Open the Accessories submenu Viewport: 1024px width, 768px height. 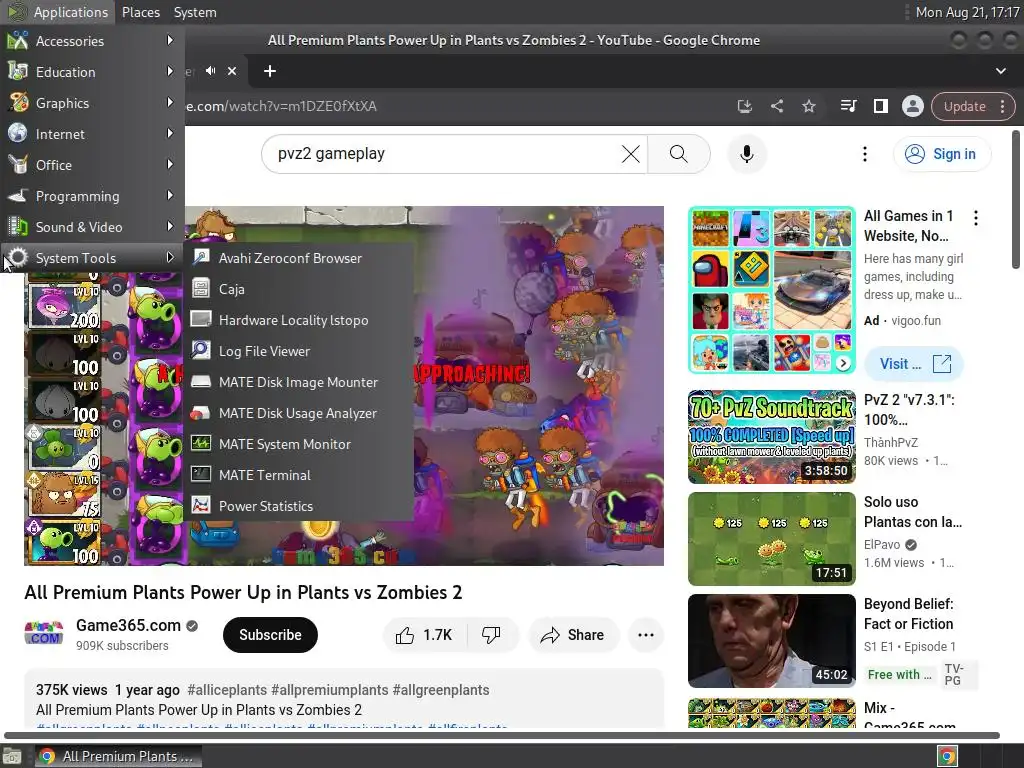click(91, 41)
